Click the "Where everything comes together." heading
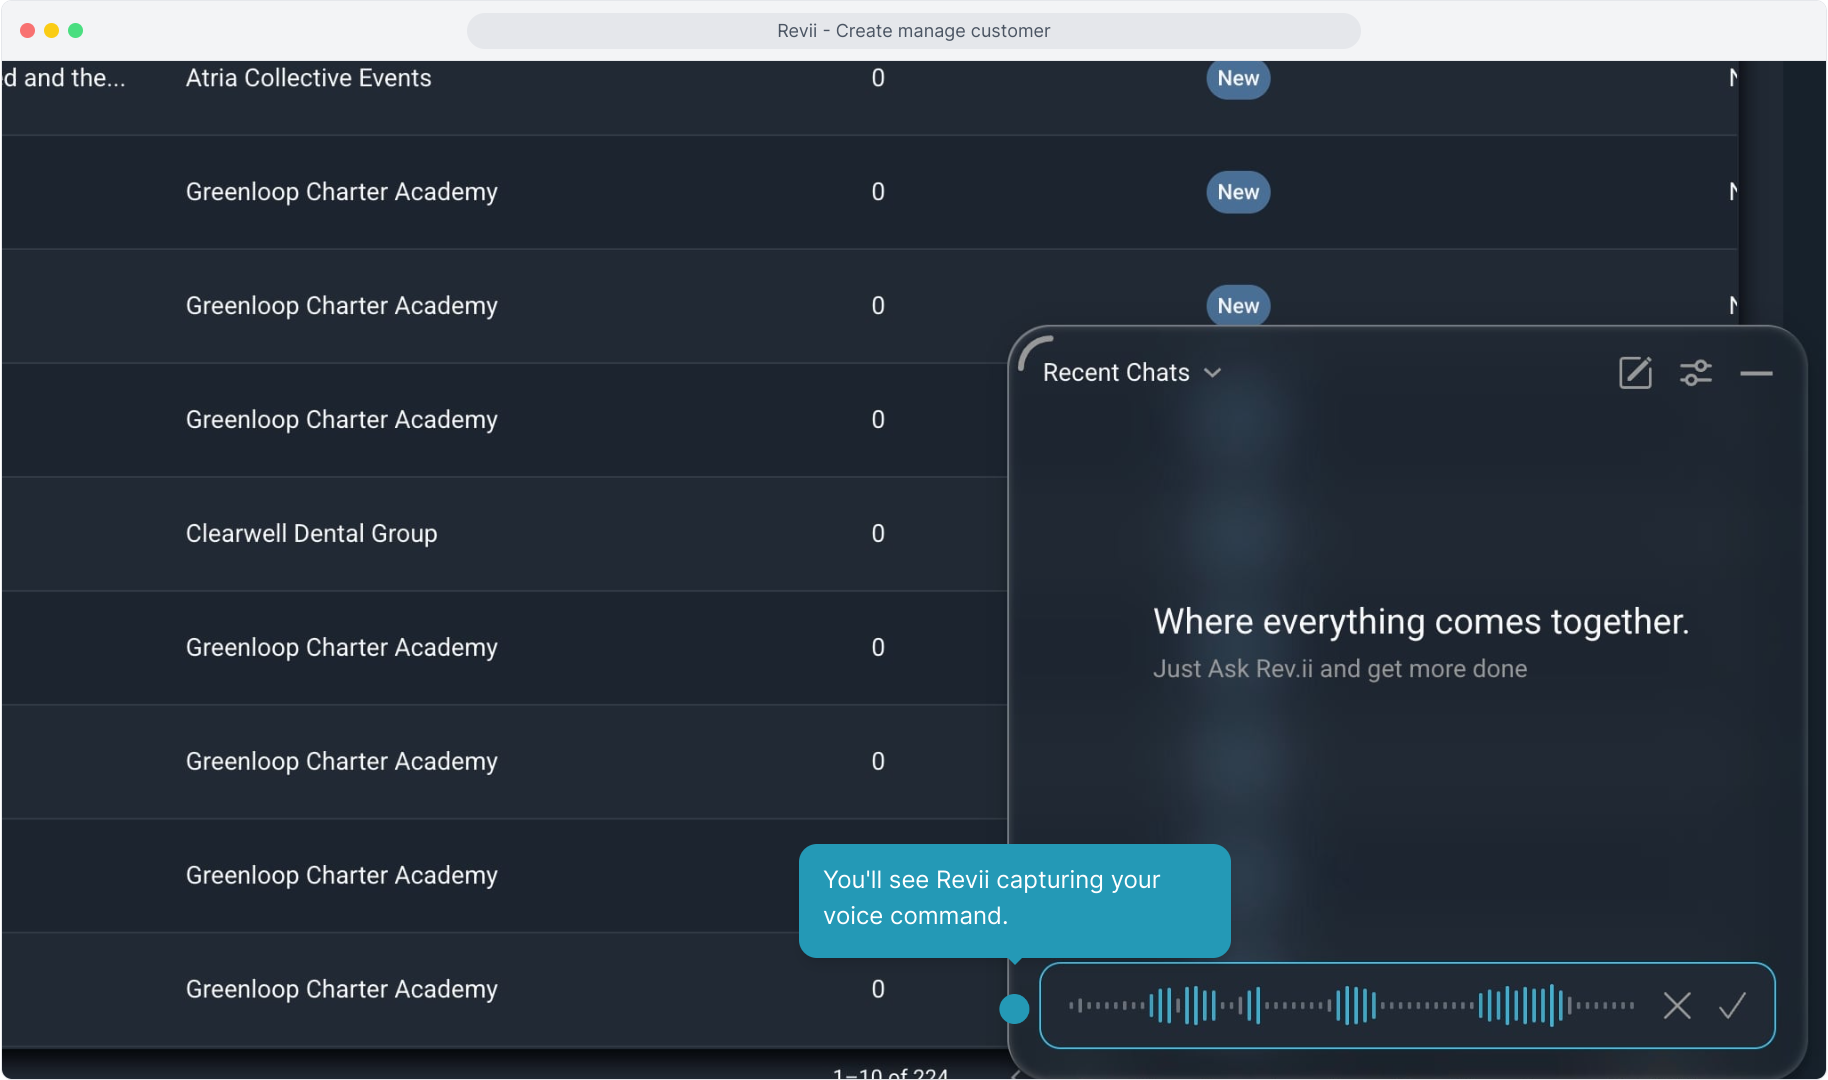The width and height of the screenshot is (1828, 1080). tap(1421, 622)
